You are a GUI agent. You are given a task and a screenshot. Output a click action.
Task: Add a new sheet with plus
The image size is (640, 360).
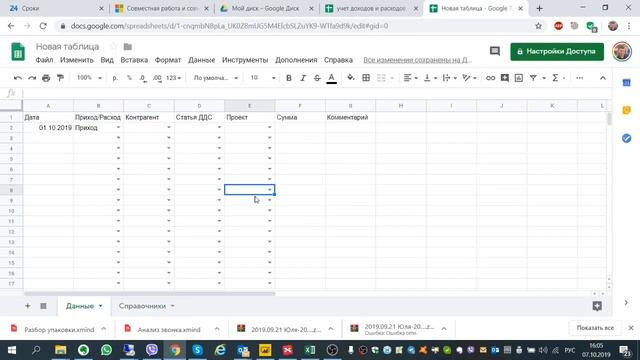click(28, 306)
